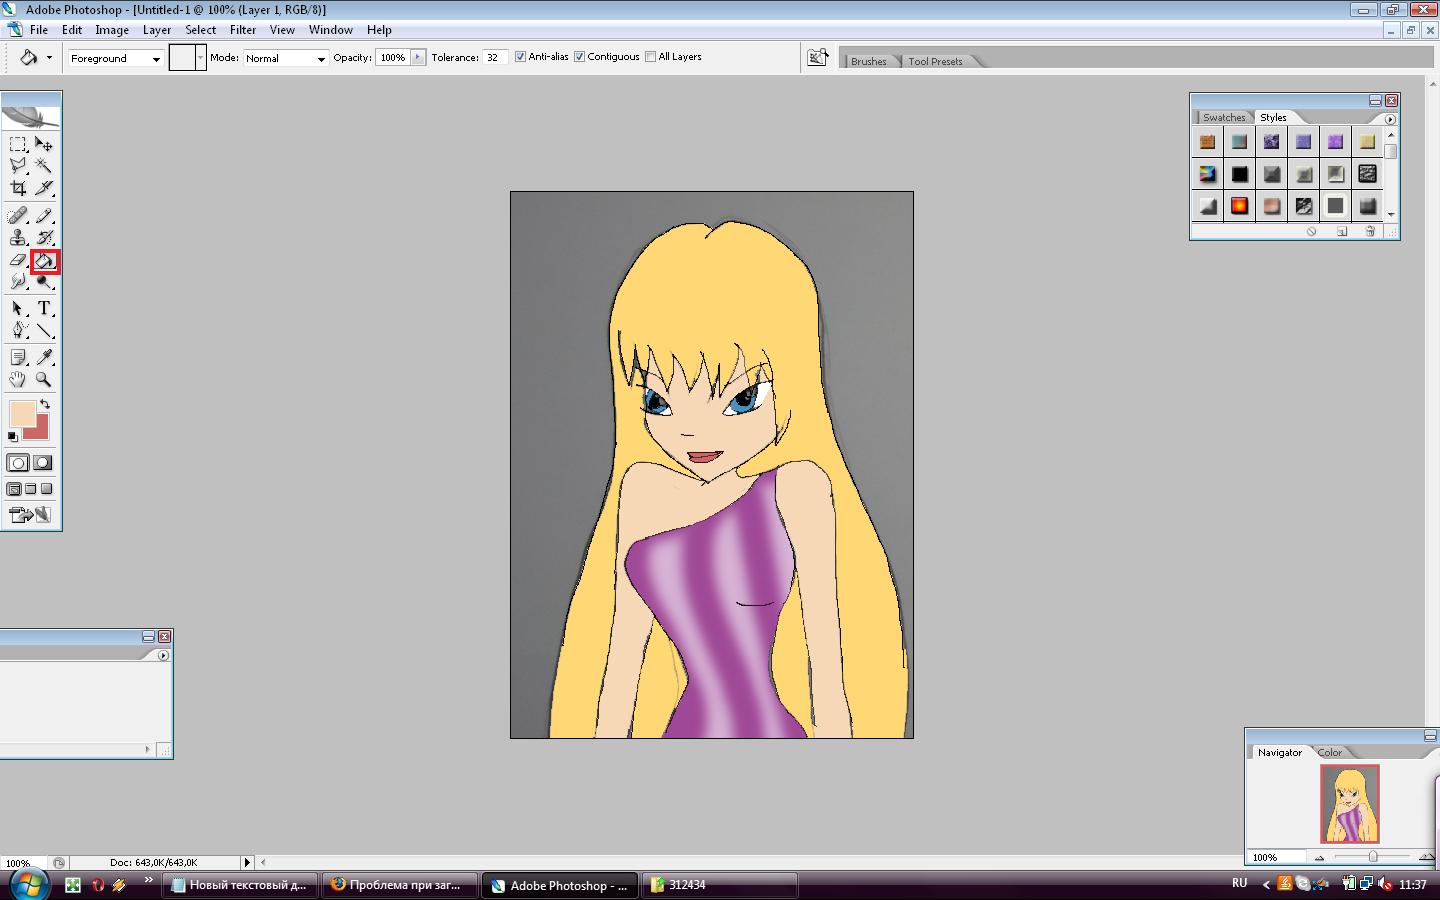Swap foreground and background colors

pos(45,404)
